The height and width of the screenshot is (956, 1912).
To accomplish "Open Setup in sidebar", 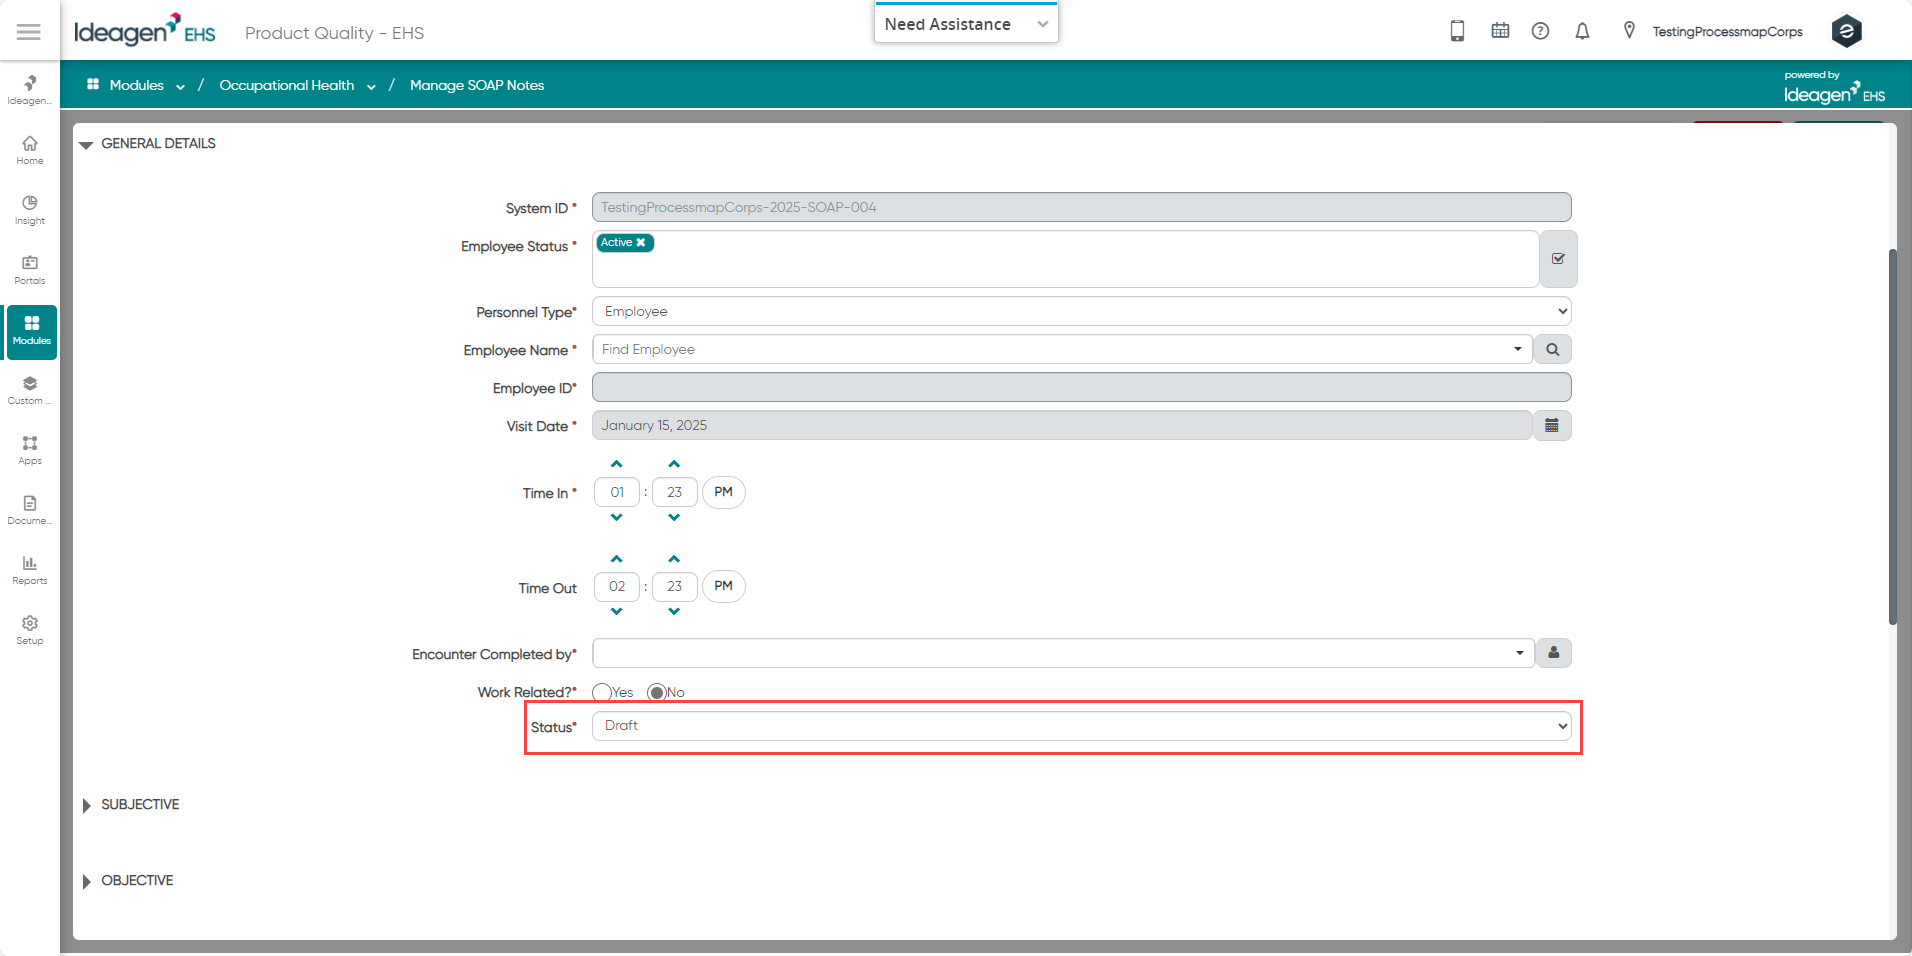I will (30, 630).
